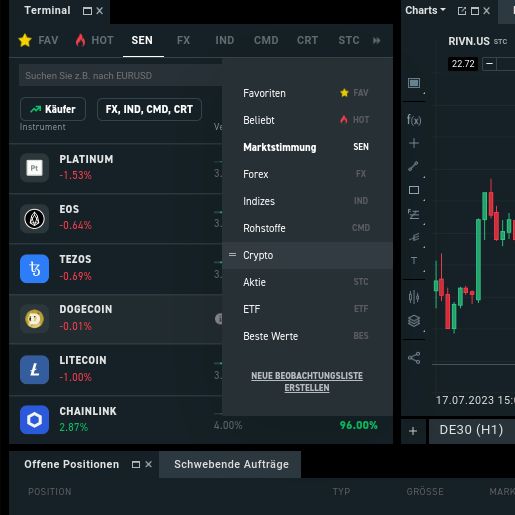
Task: Select the trend line drawing tool
Action: point(413,166)
